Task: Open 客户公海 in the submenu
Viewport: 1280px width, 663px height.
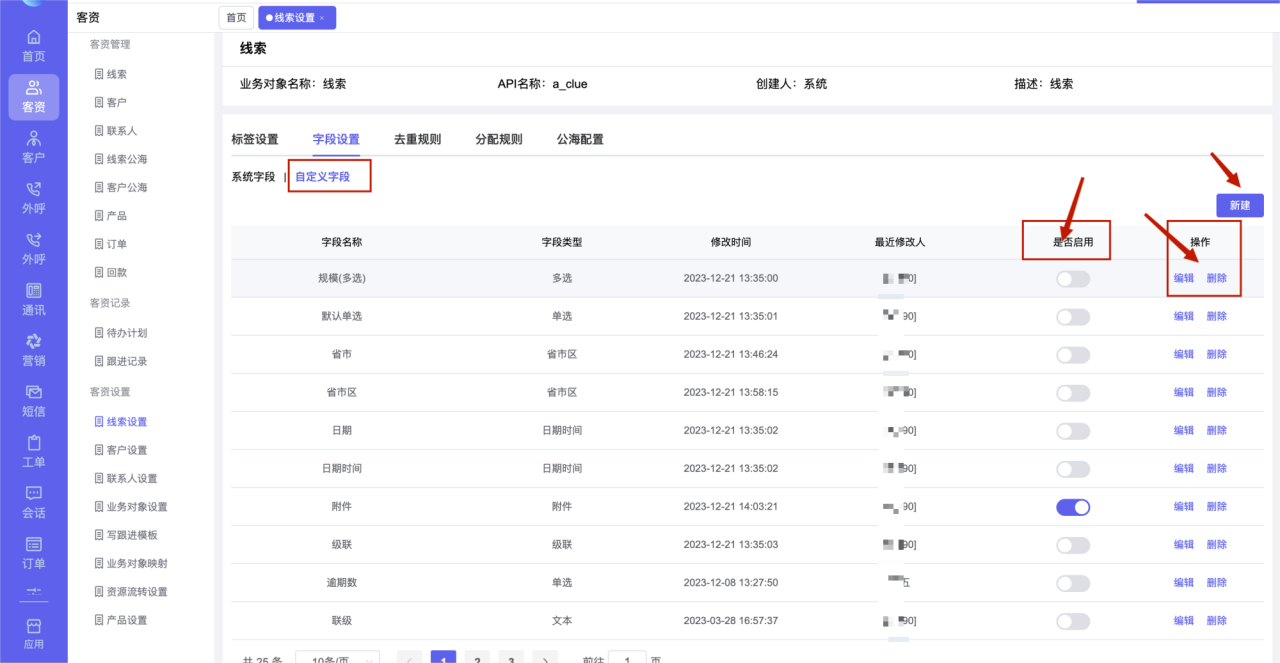Action: (x=120, y=187)
